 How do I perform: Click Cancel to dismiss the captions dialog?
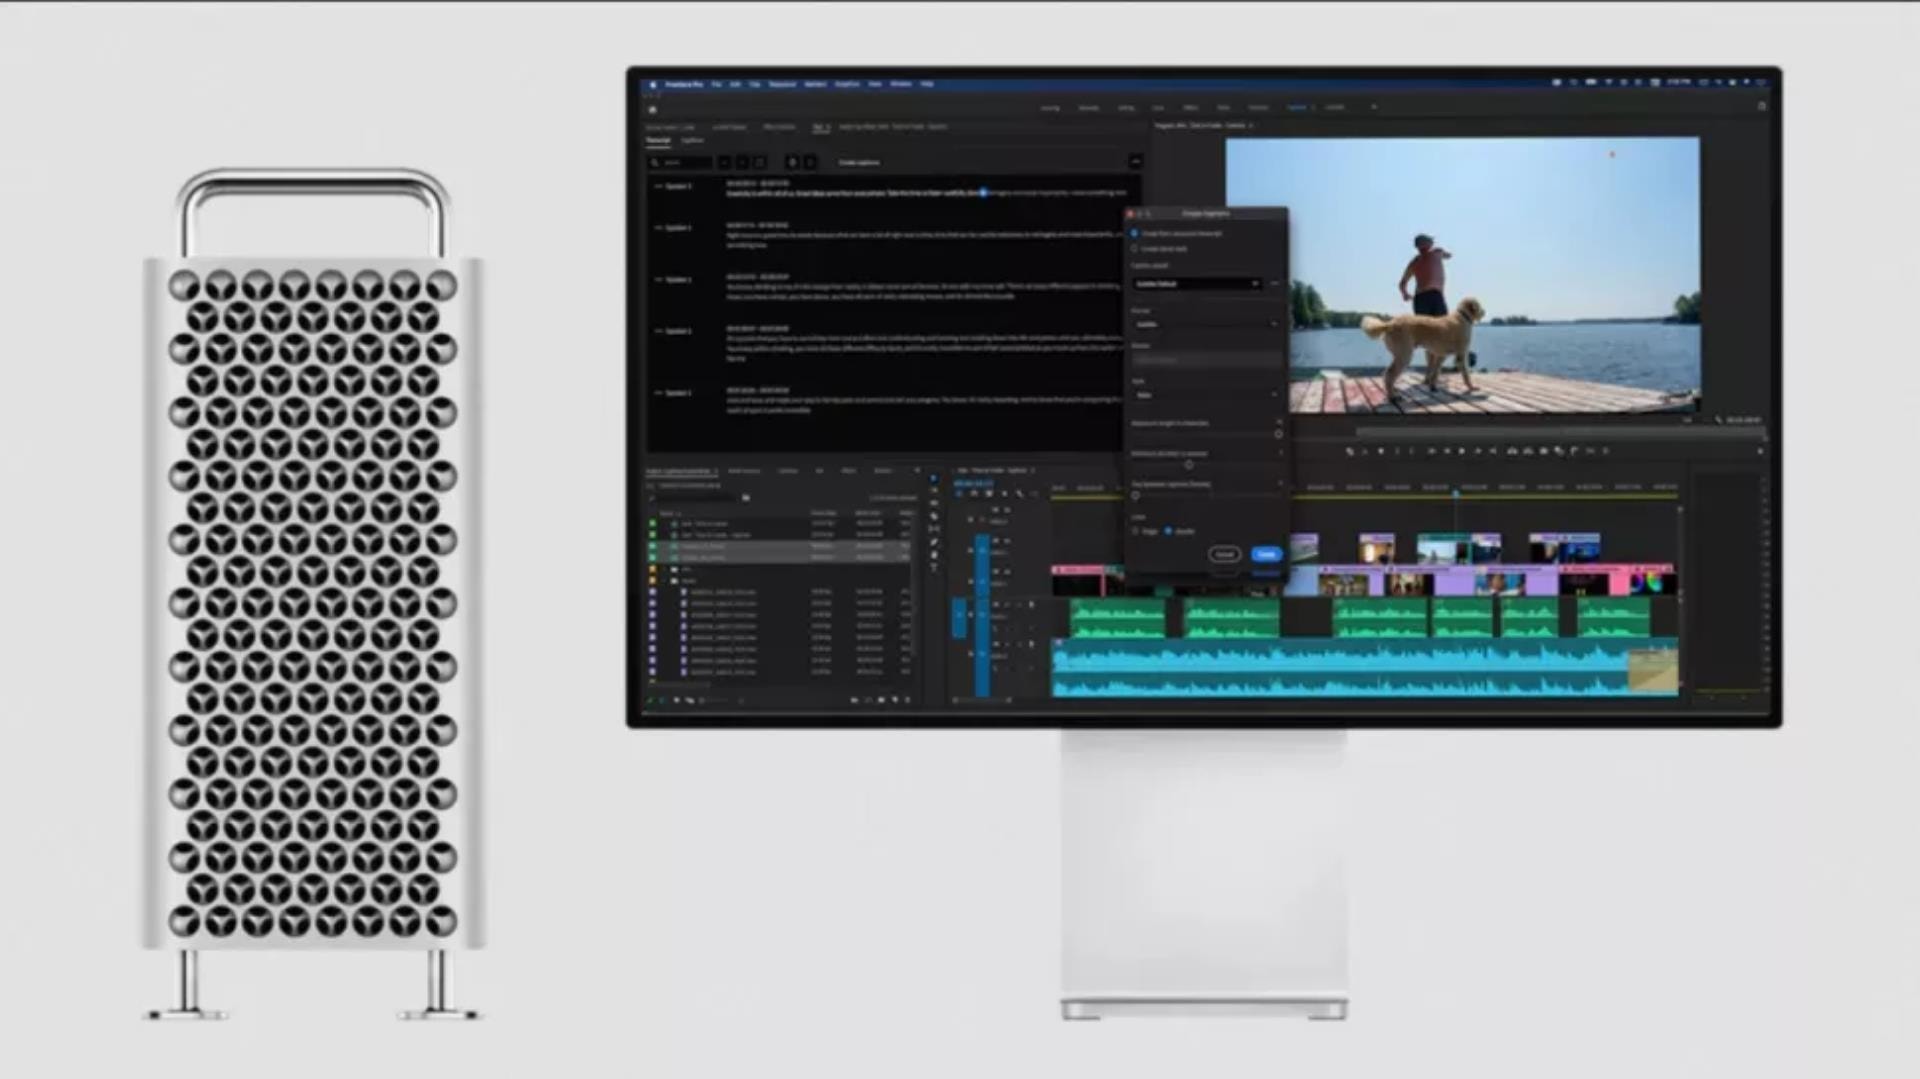pos(1226,554)
